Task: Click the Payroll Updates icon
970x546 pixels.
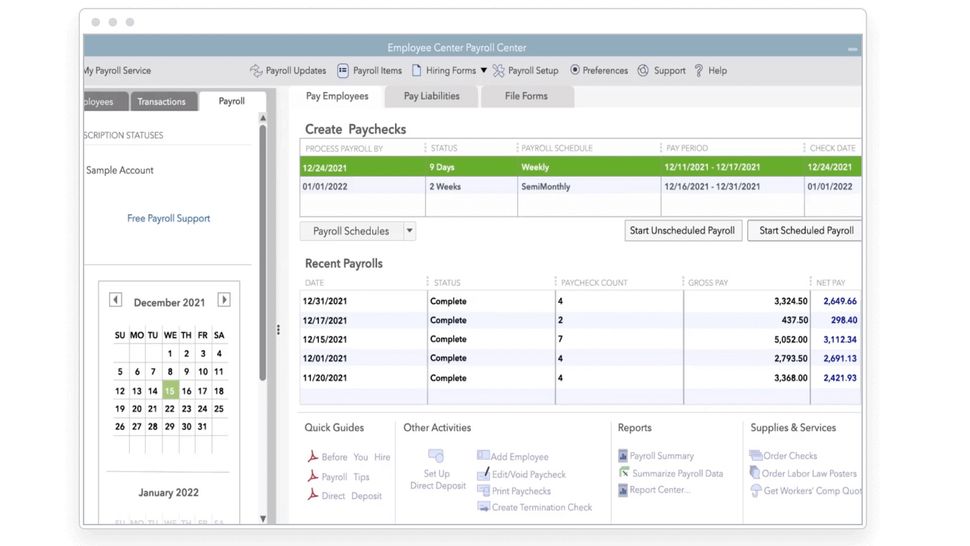Action: (x=256, y=70)
